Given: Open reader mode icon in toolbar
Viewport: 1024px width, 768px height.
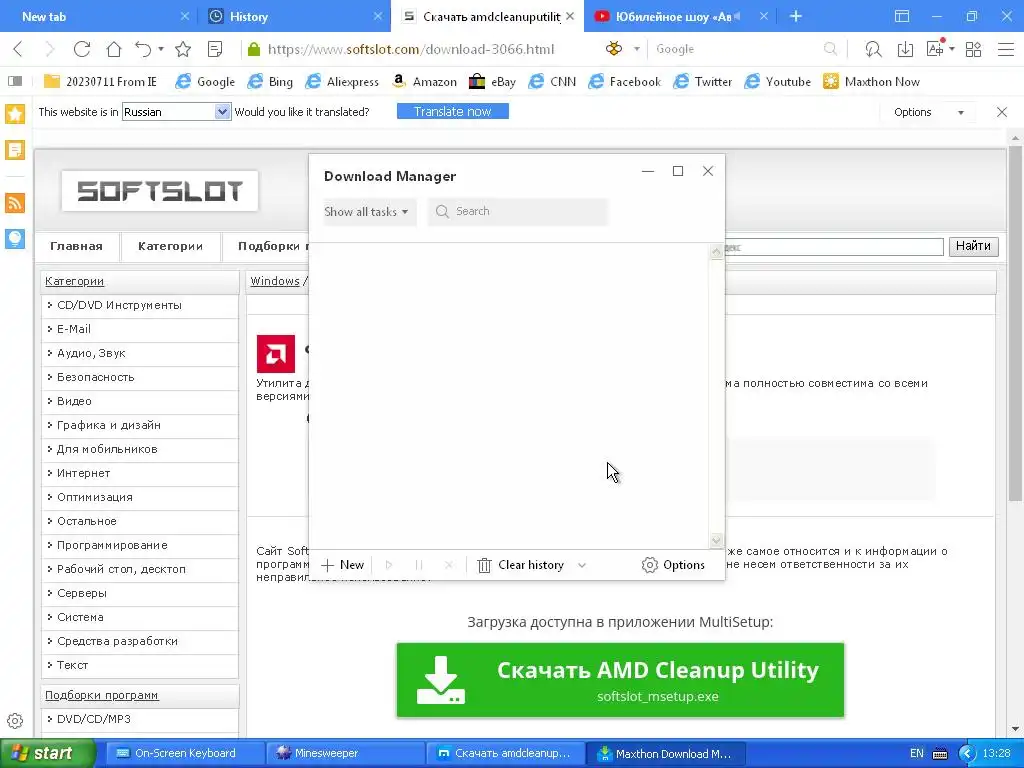Looking at the screenshot, I should tap(215, 49).
